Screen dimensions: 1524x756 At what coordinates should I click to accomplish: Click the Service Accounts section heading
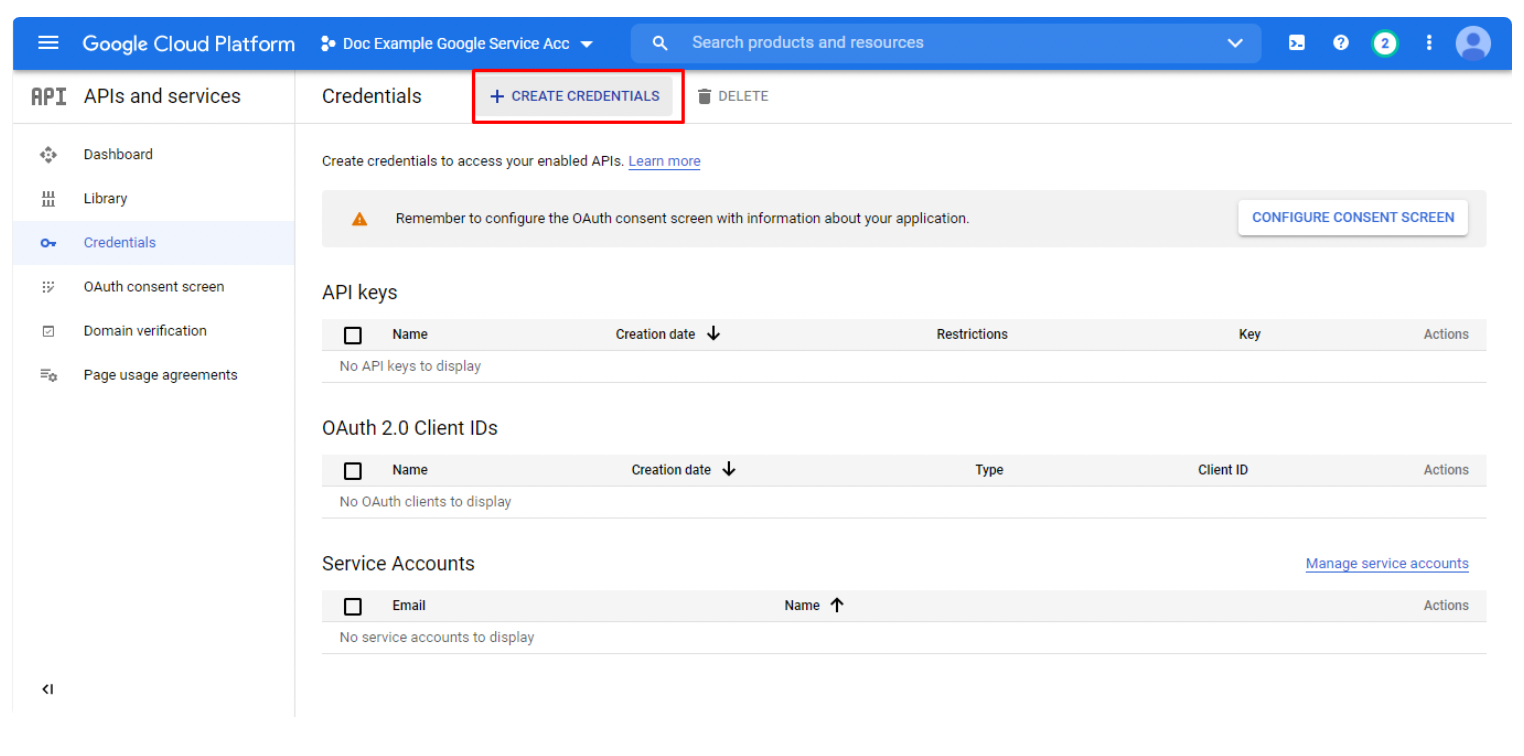[x=398, y=564]
